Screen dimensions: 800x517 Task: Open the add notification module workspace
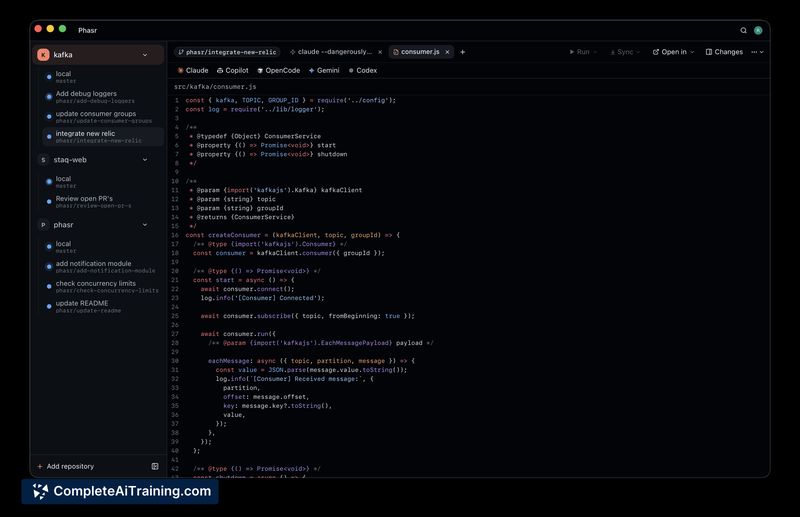(102, 267)
